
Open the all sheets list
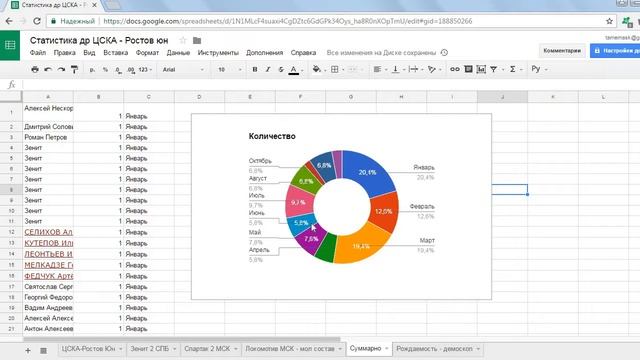pyautogui.click(x=43, y=350)
